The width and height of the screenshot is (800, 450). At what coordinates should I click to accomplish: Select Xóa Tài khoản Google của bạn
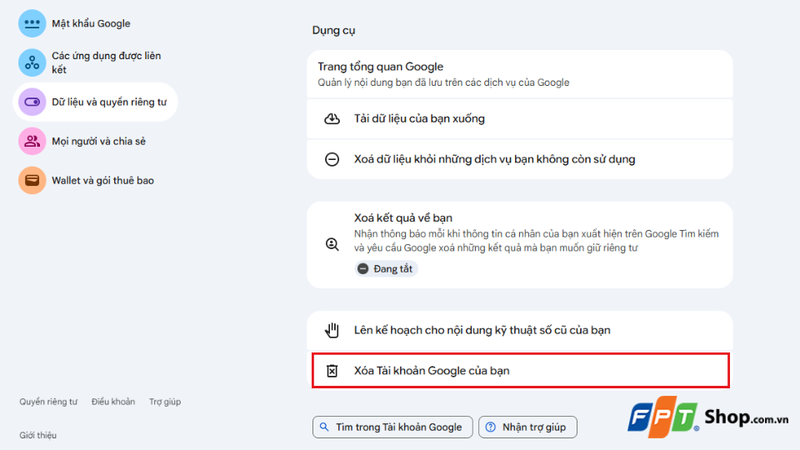[520, 371]
